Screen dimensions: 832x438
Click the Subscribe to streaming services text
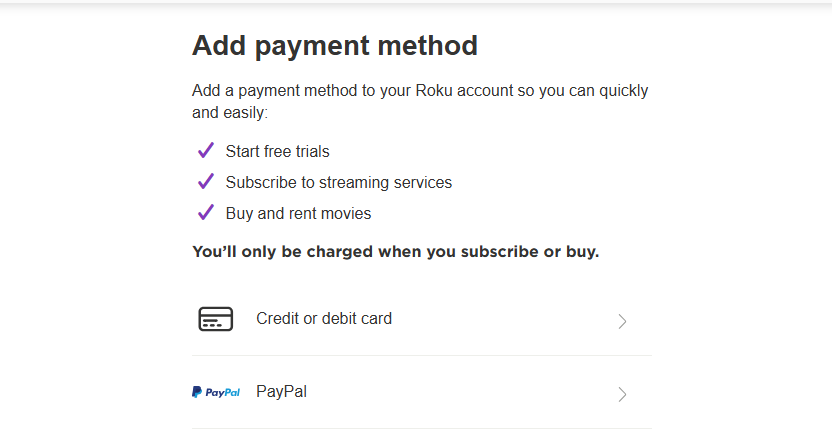pyautogui.click(x=338, y=183)
